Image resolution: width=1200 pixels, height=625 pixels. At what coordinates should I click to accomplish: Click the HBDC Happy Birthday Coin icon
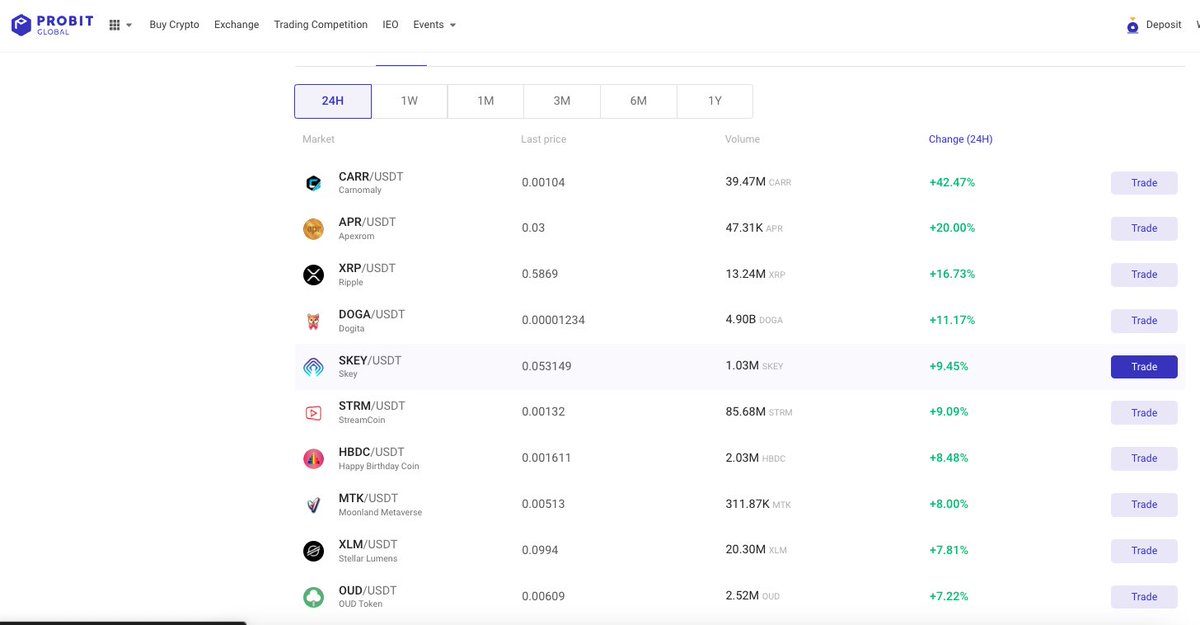313,459
